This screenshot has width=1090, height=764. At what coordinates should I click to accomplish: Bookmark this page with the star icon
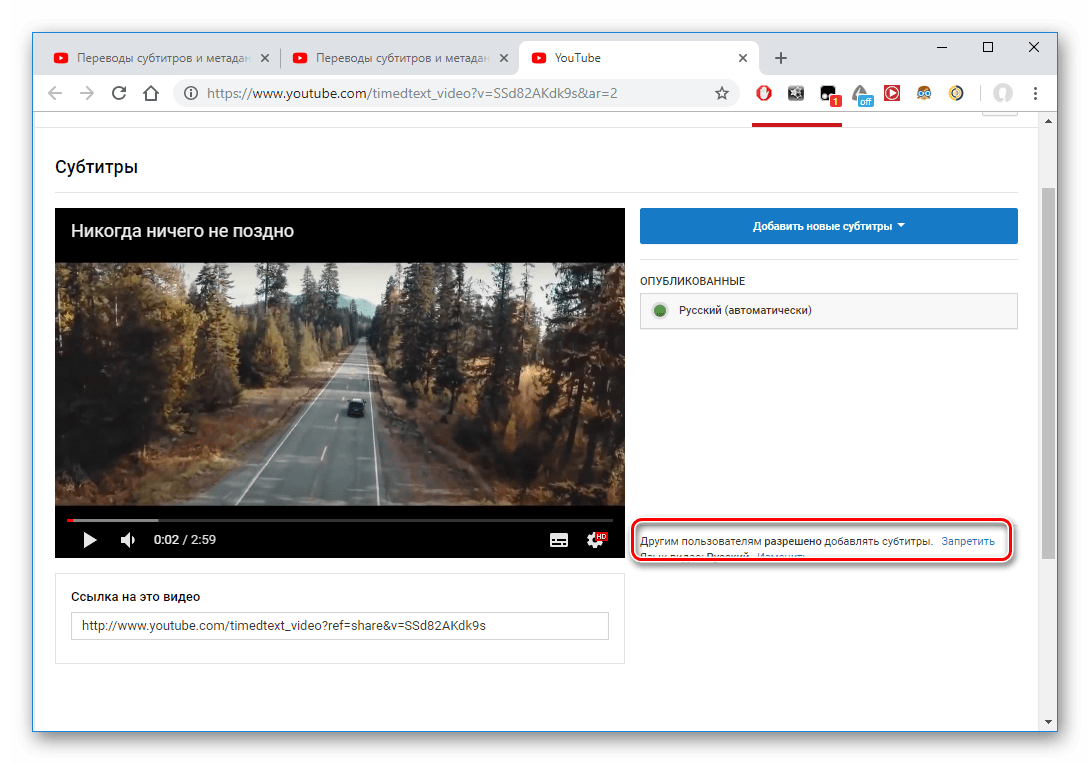(x=722, y=93)
